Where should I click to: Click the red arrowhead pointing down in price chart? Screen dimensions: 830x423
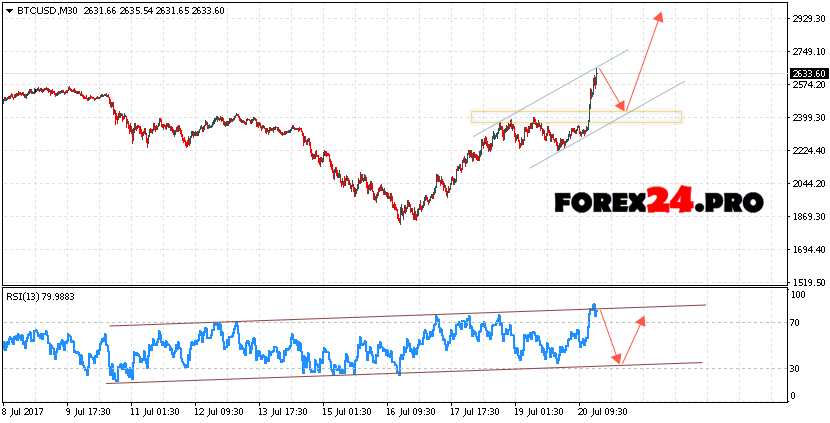pos(622,107)
